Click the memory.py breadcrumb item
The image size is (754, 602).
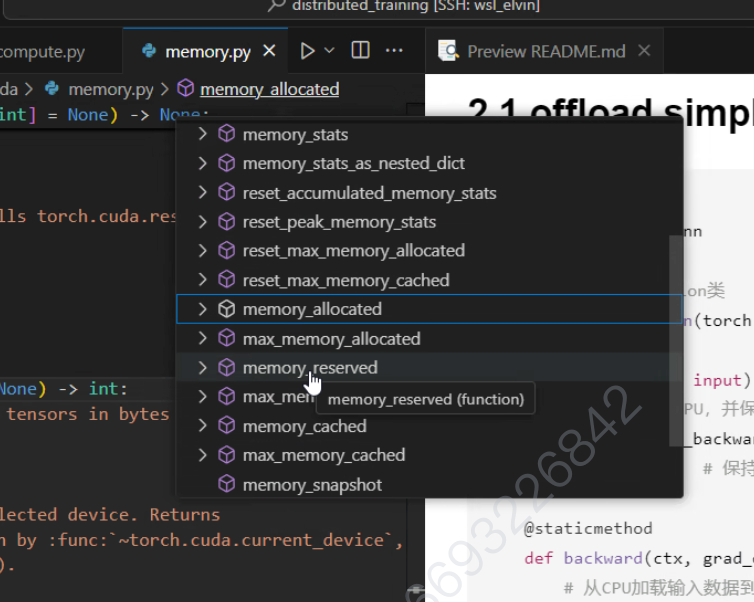(110, 89)
